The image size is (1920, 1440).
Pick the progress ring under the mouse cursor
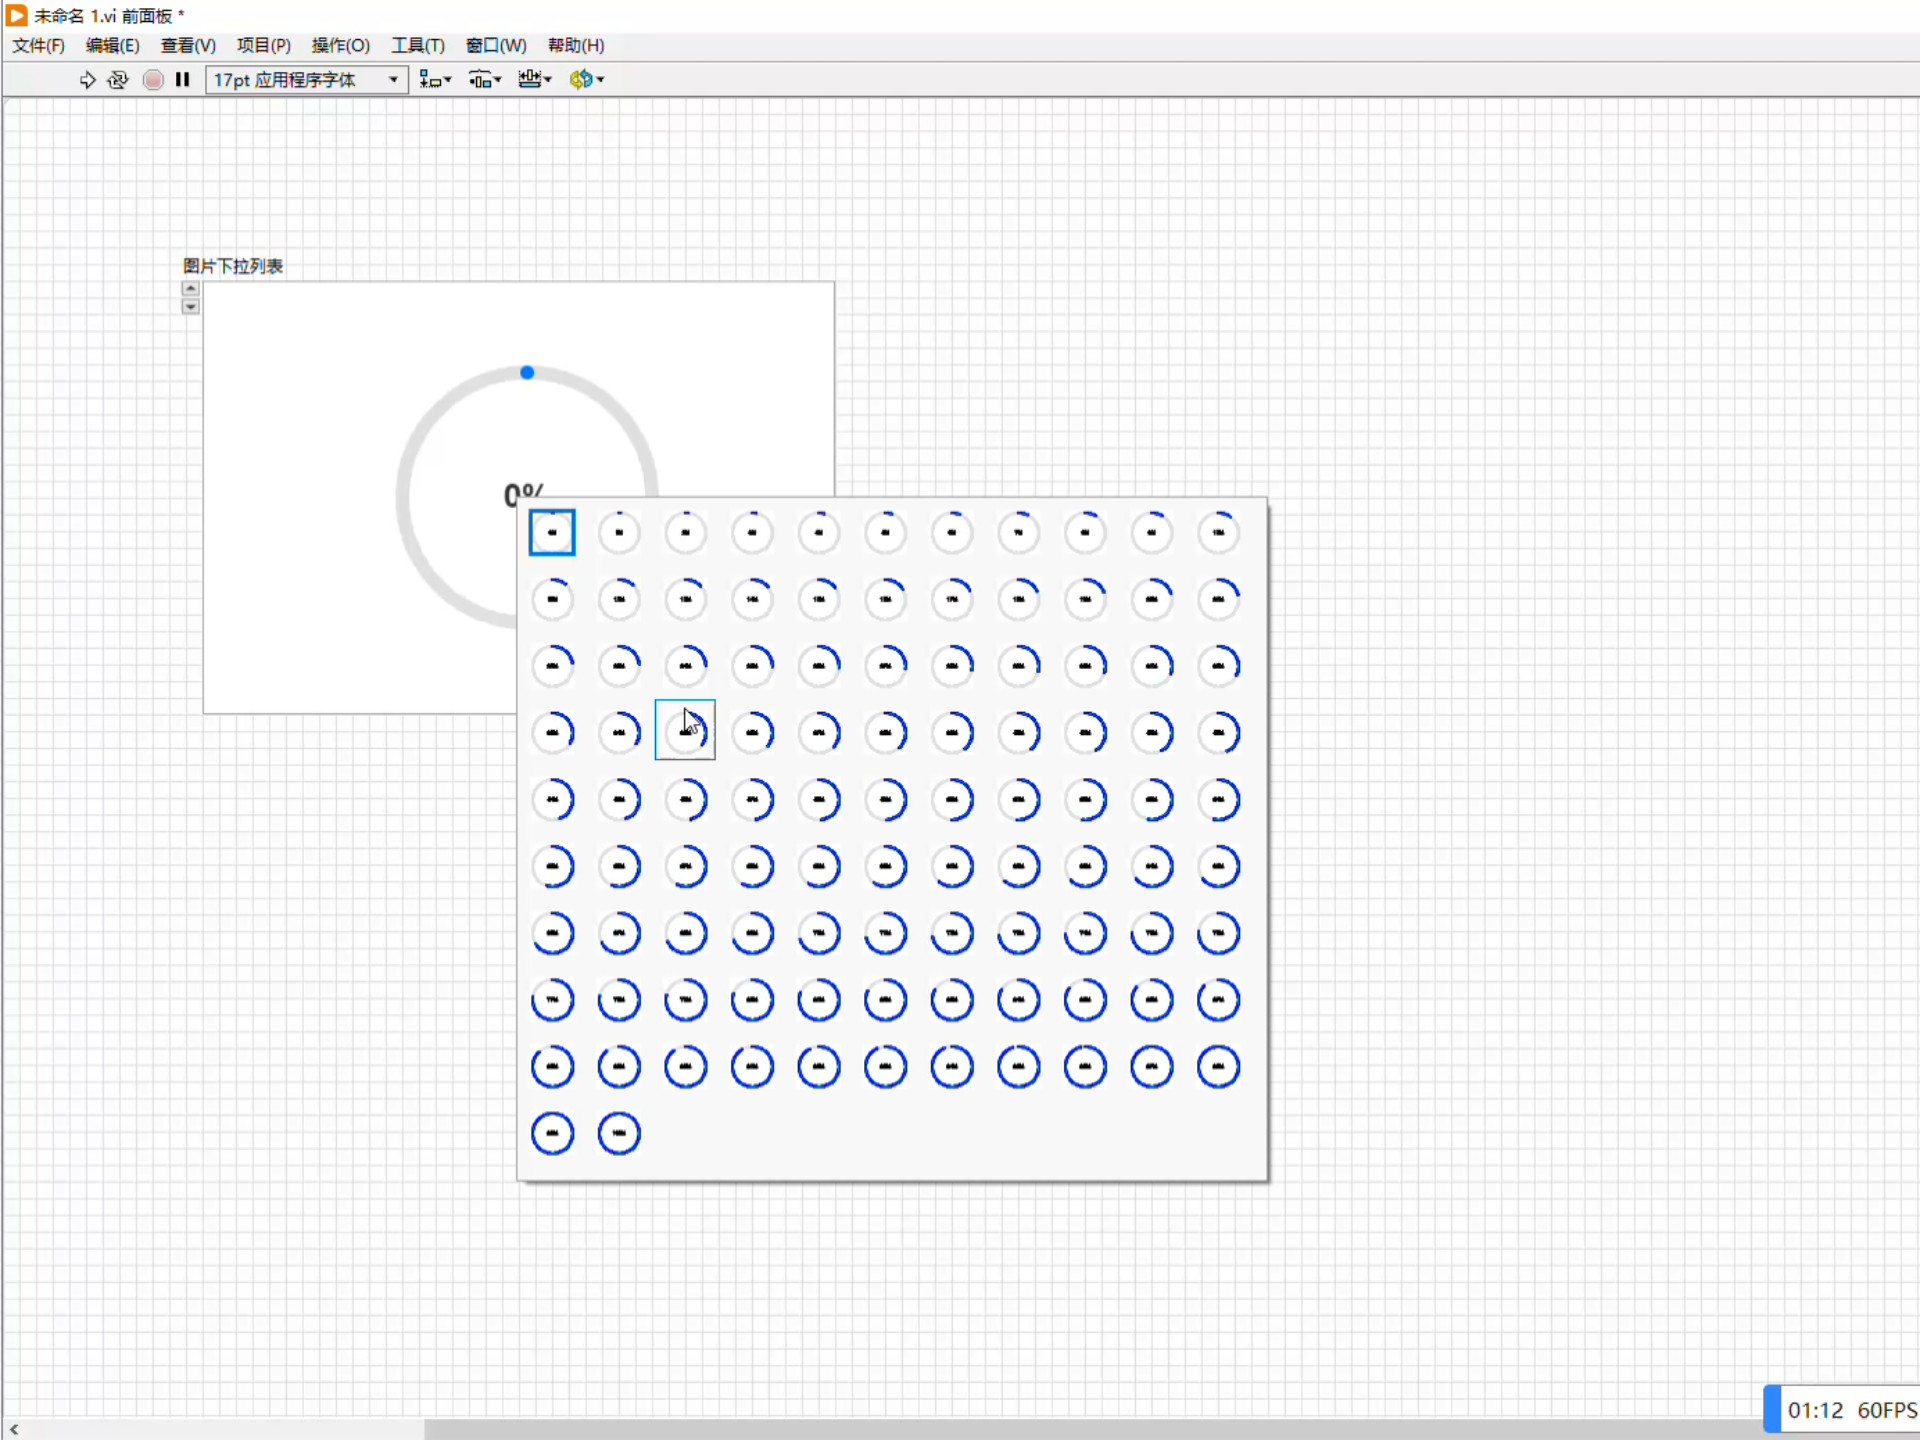click(x=685, y=730)
